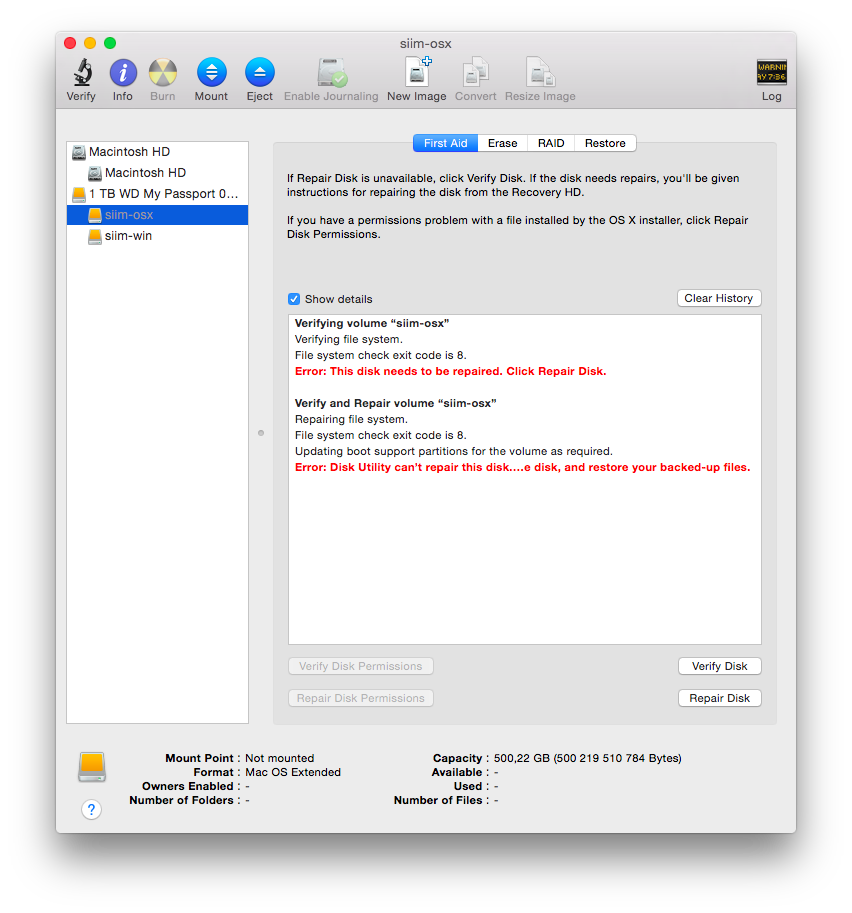The image size is (852, 913).
Task: Click the Convert toolbar icon
Action: coord(476,72)
